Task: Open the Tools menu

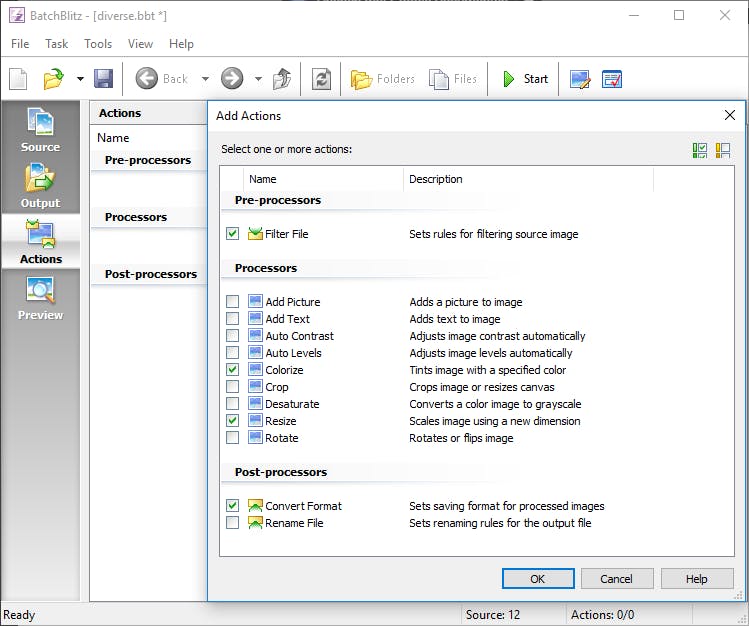Action: coord(98,44)
